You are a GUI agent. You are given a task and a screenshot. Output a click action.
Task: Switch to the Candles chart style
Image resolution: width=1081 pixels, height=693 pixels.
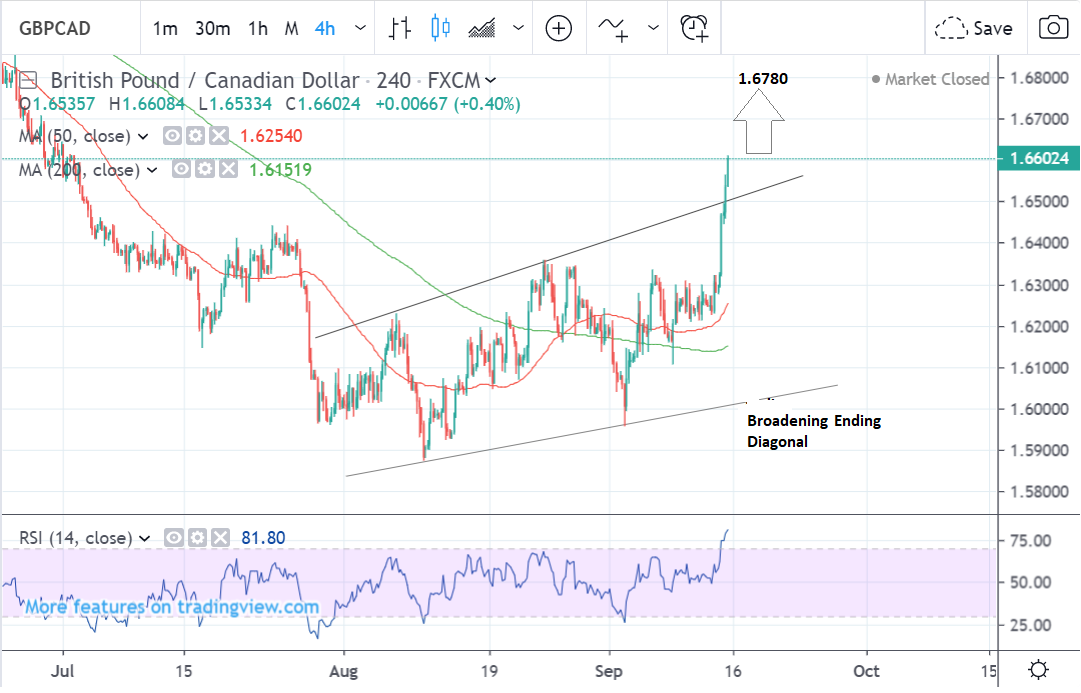pos(440,28)
